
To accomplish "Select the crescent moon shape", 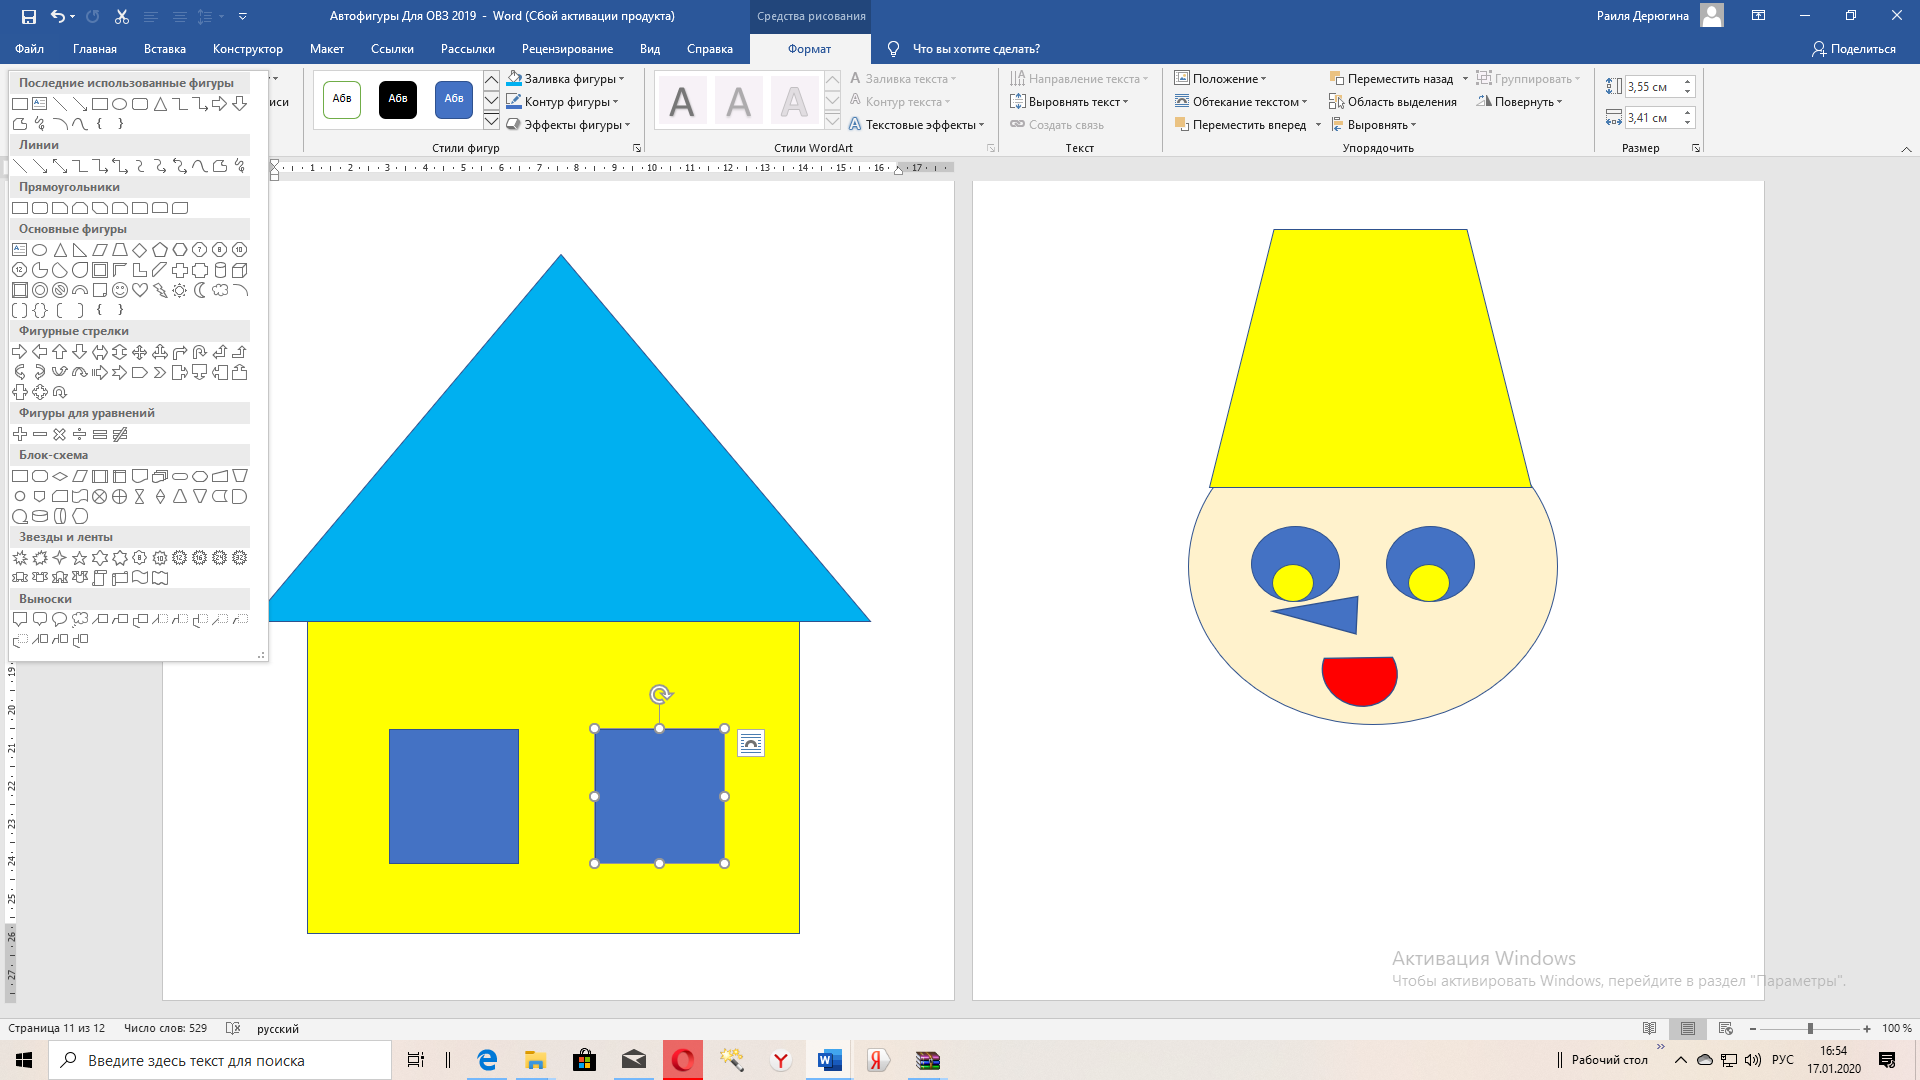I will (x=200, y=290).
